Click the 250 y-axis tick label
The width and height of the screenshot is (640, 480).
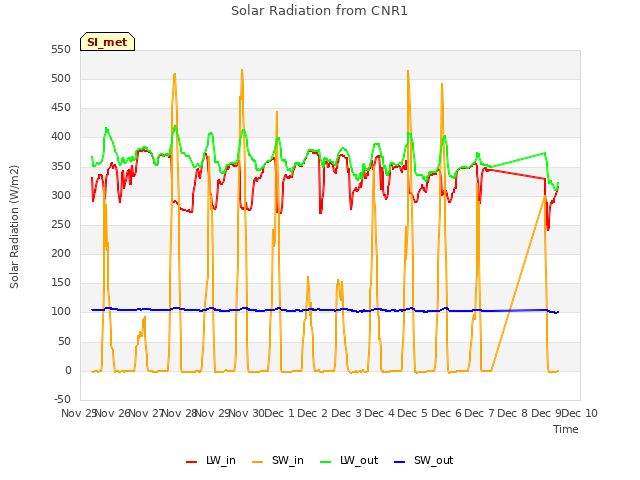(x=61, y=224)
